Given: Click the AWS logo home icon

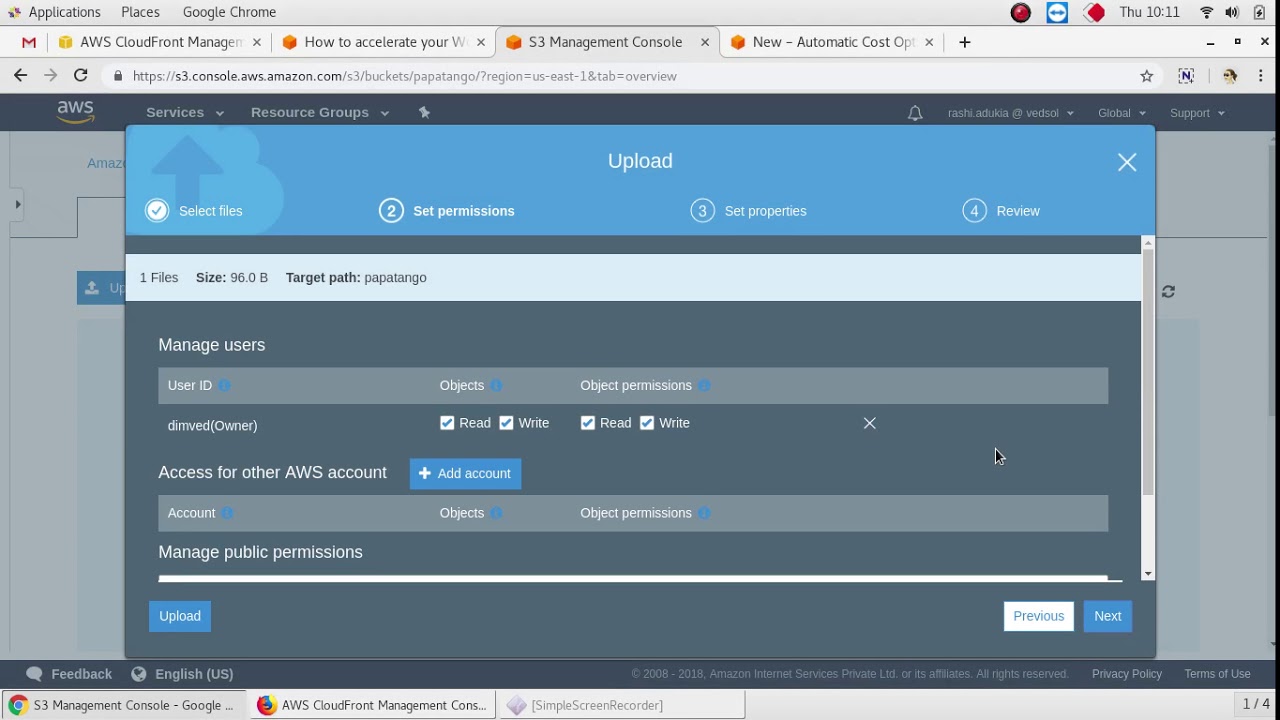Looking at the screenshot, I should [76, 112].
